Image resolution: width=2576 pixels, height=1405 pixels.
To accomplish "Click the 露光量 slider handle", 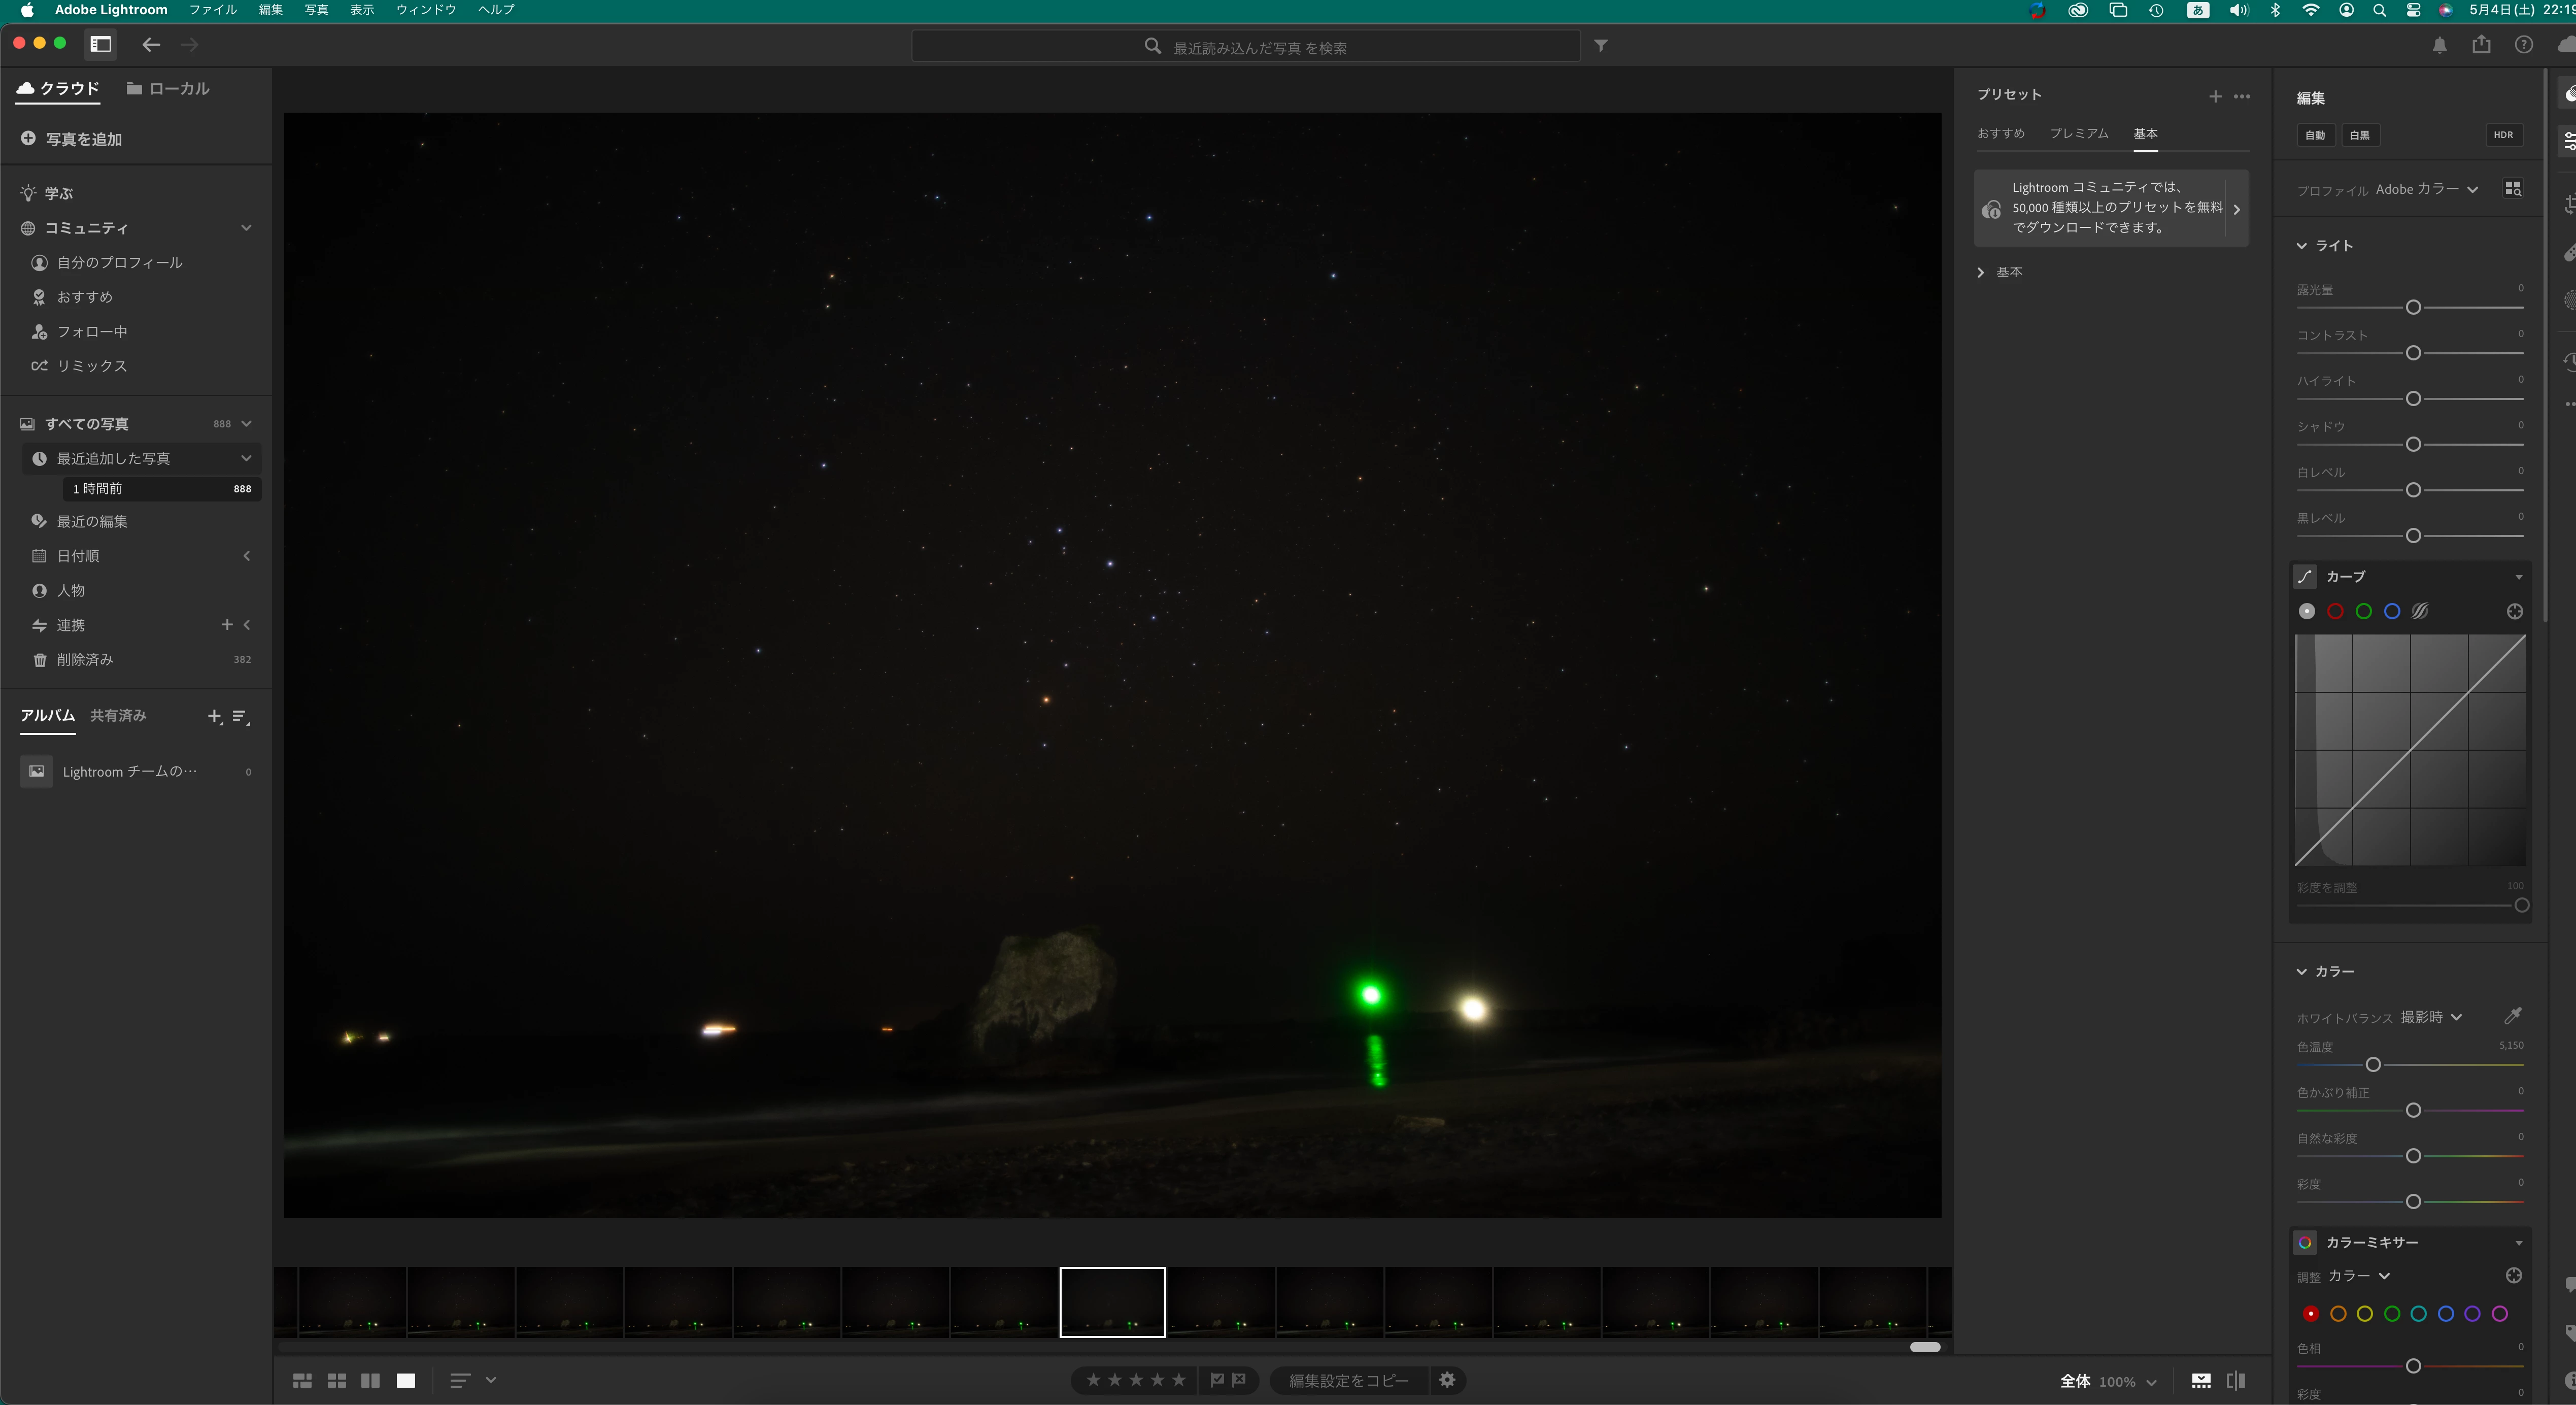I will coord(2412,308).
